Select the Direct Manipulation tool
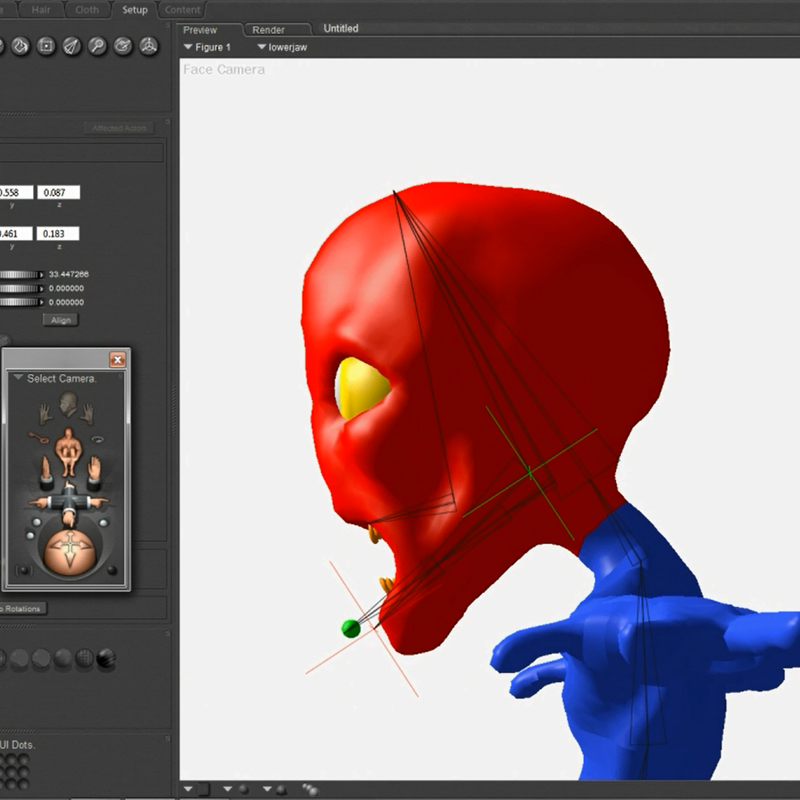The height and width of the screenshot is (800, 800). [x=148, y=46]
